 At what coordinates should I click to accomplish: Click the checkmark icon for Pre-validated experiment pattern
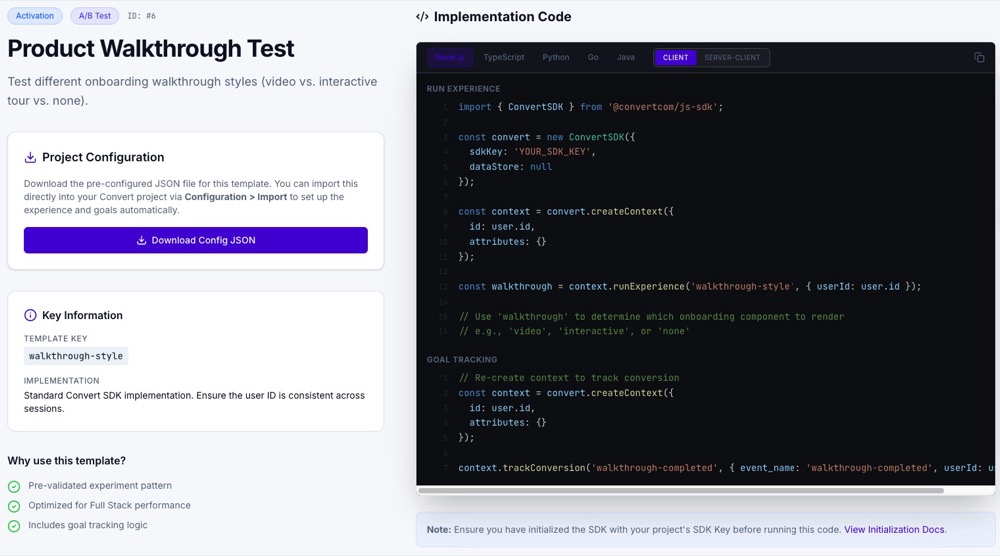14,487
